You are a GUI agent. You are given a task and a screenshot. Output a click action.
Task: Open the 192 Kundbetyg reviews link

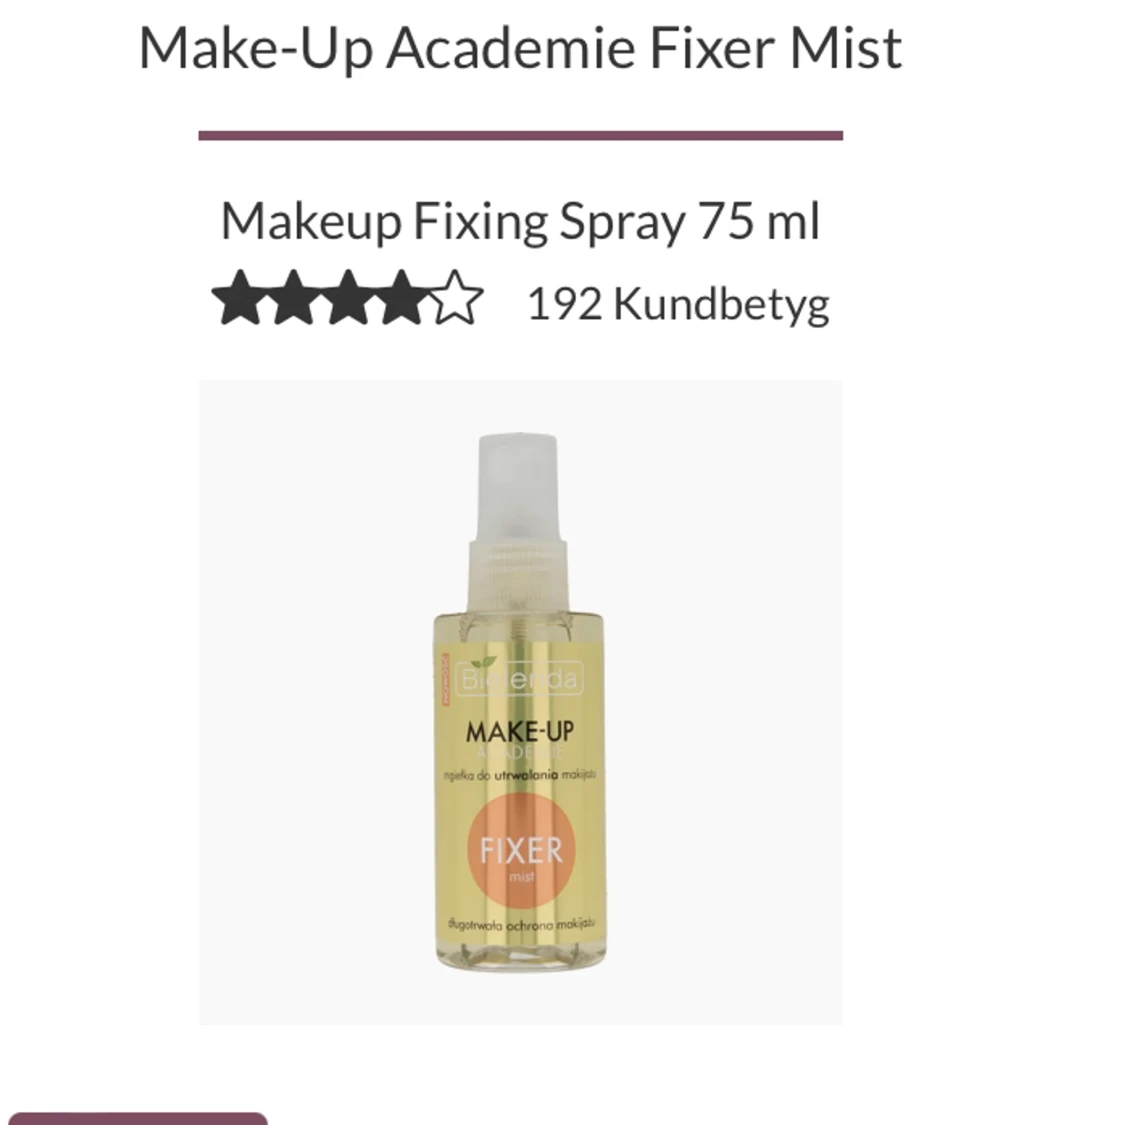[x=679, y=304]
